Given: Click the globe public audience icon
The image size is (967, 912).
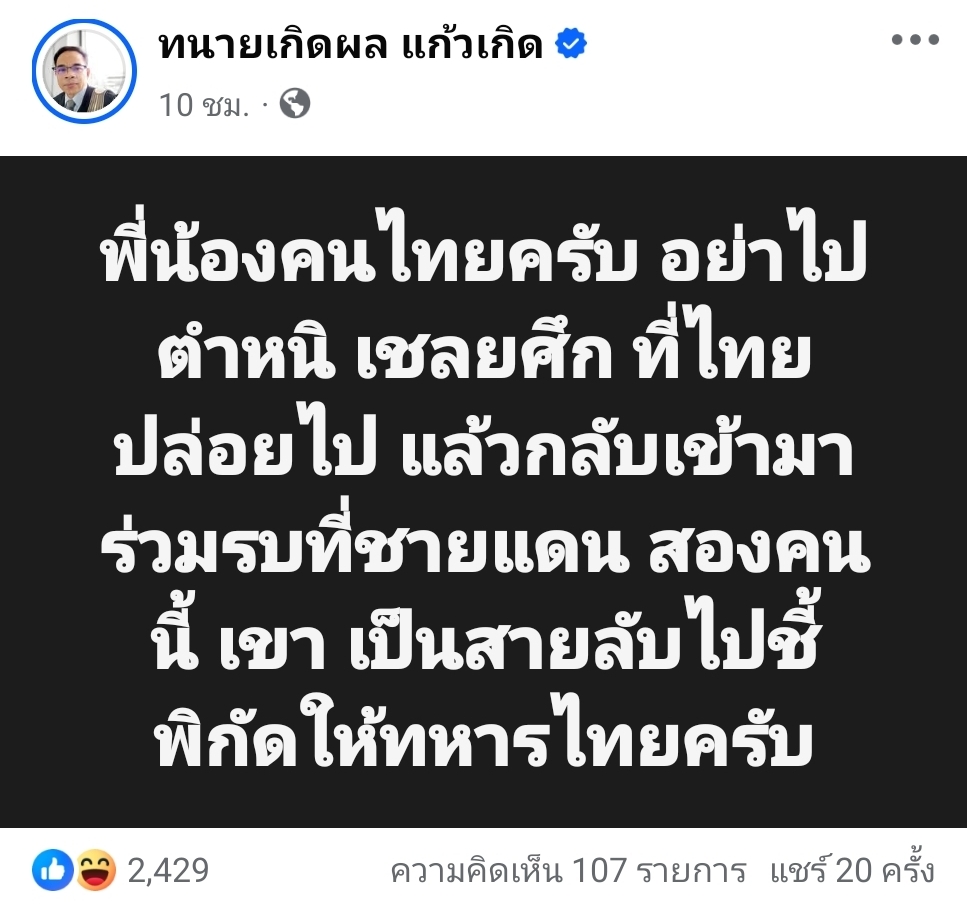Looking at the screenshot, I should [295, 104].
